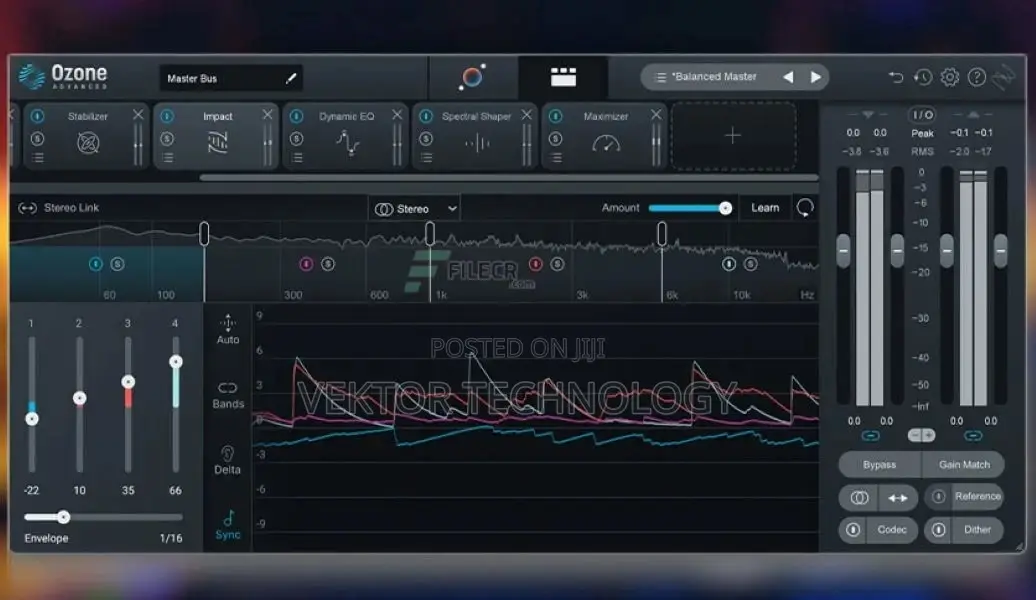Select the Spectral Shaper module icon
1036x600 pixels.
(x=476, y=143)
